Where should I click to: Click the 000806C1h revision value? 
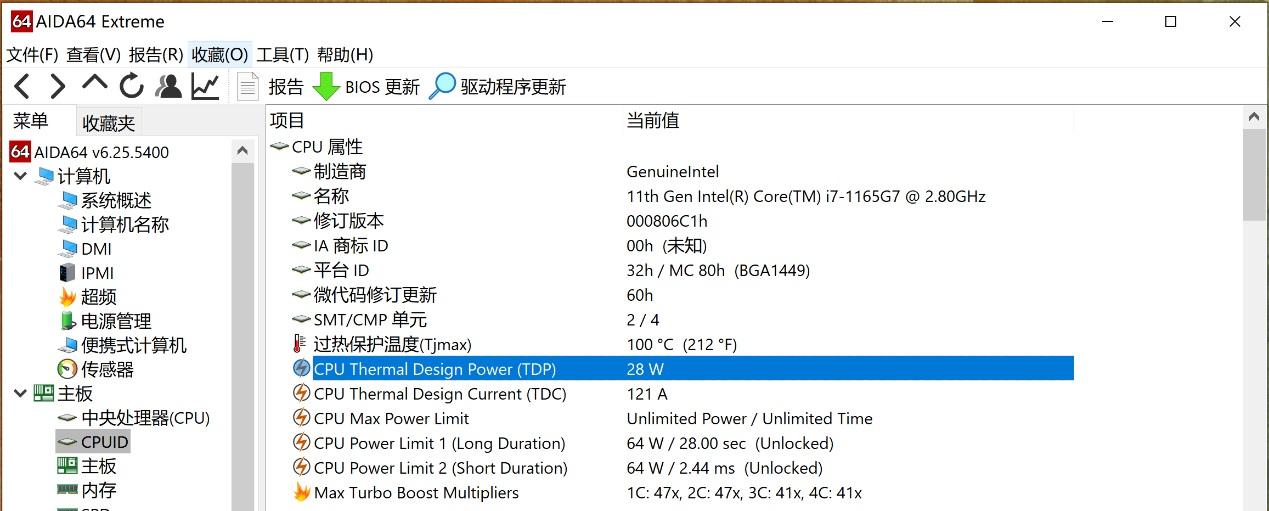(667, 221)
